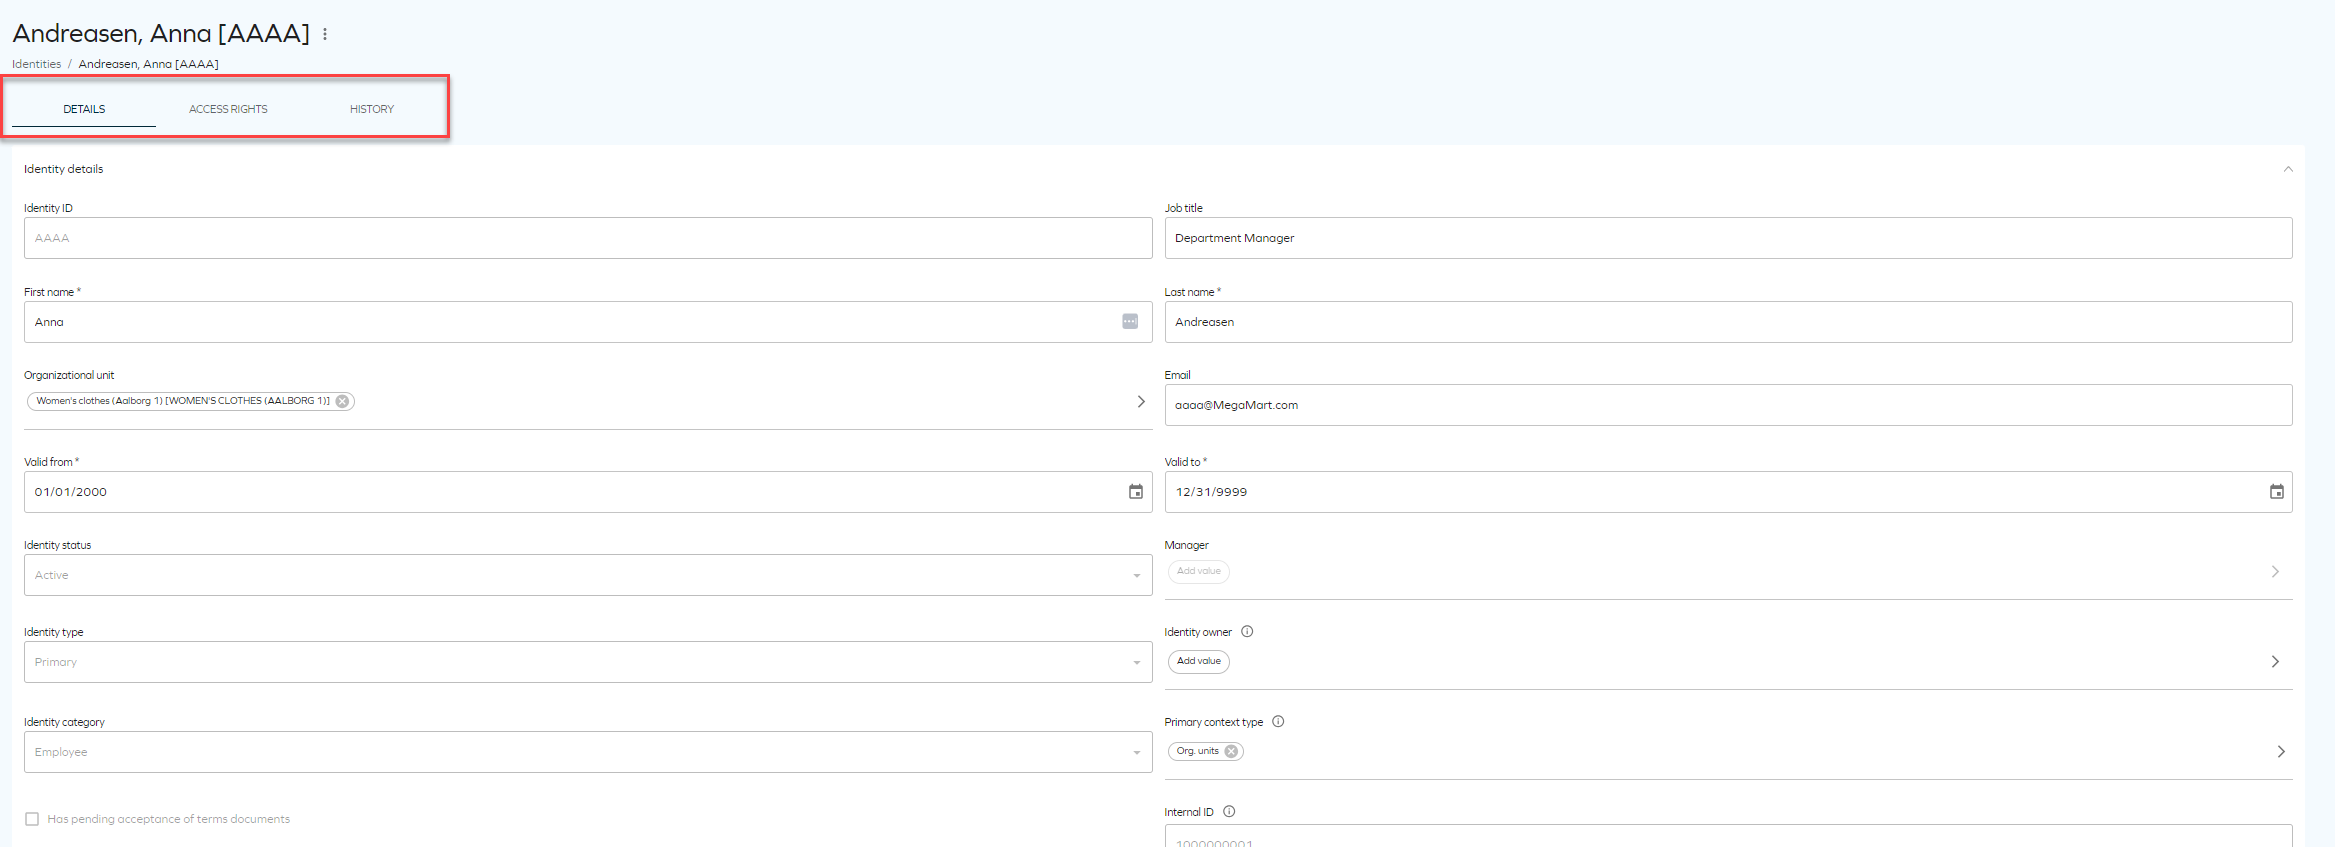Click the Andreasen, Anna [AAAA] breadcrumb text
Image resolution: width=2335 pixels, height=847 pixels.
149,64
